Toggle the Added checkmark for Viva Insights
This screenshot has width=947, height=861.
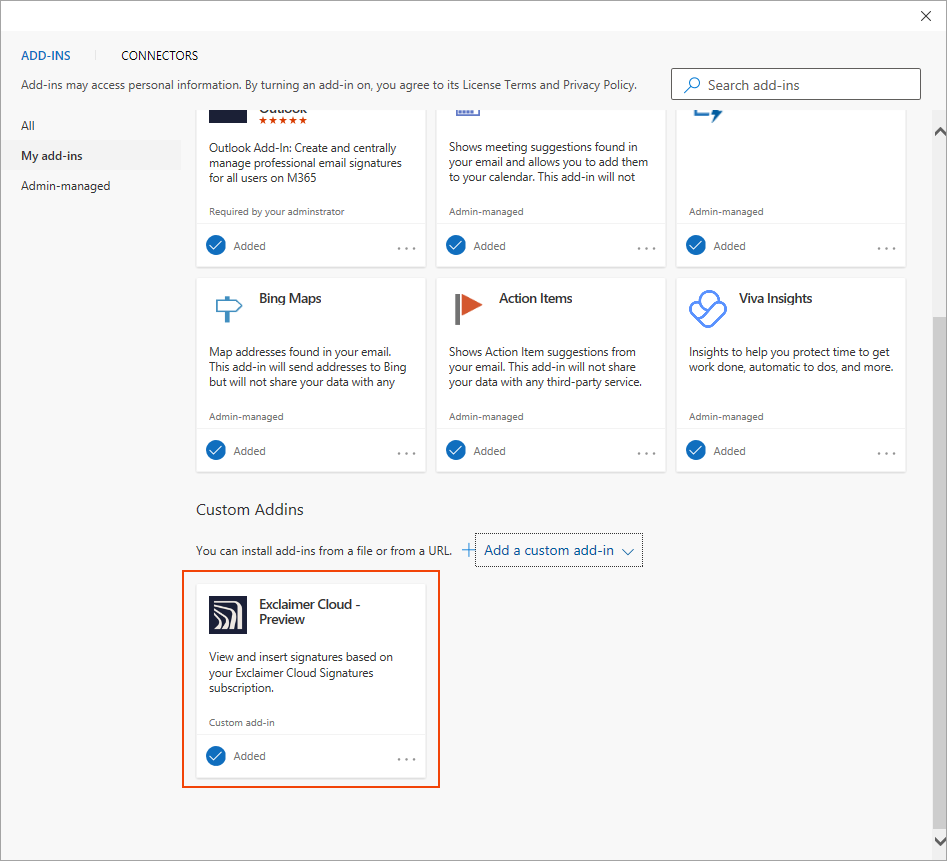696,450
